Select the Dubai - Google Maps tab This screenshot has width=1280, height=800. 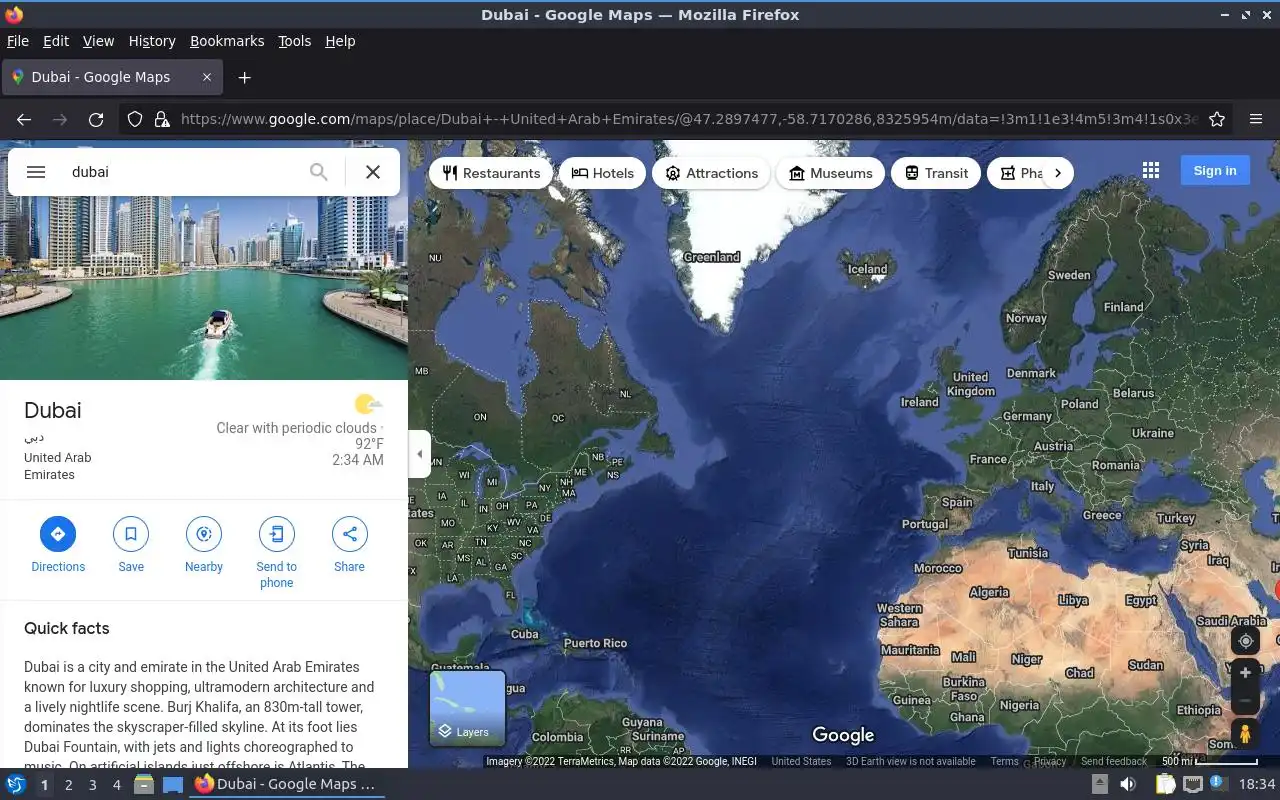coord(112,77)
